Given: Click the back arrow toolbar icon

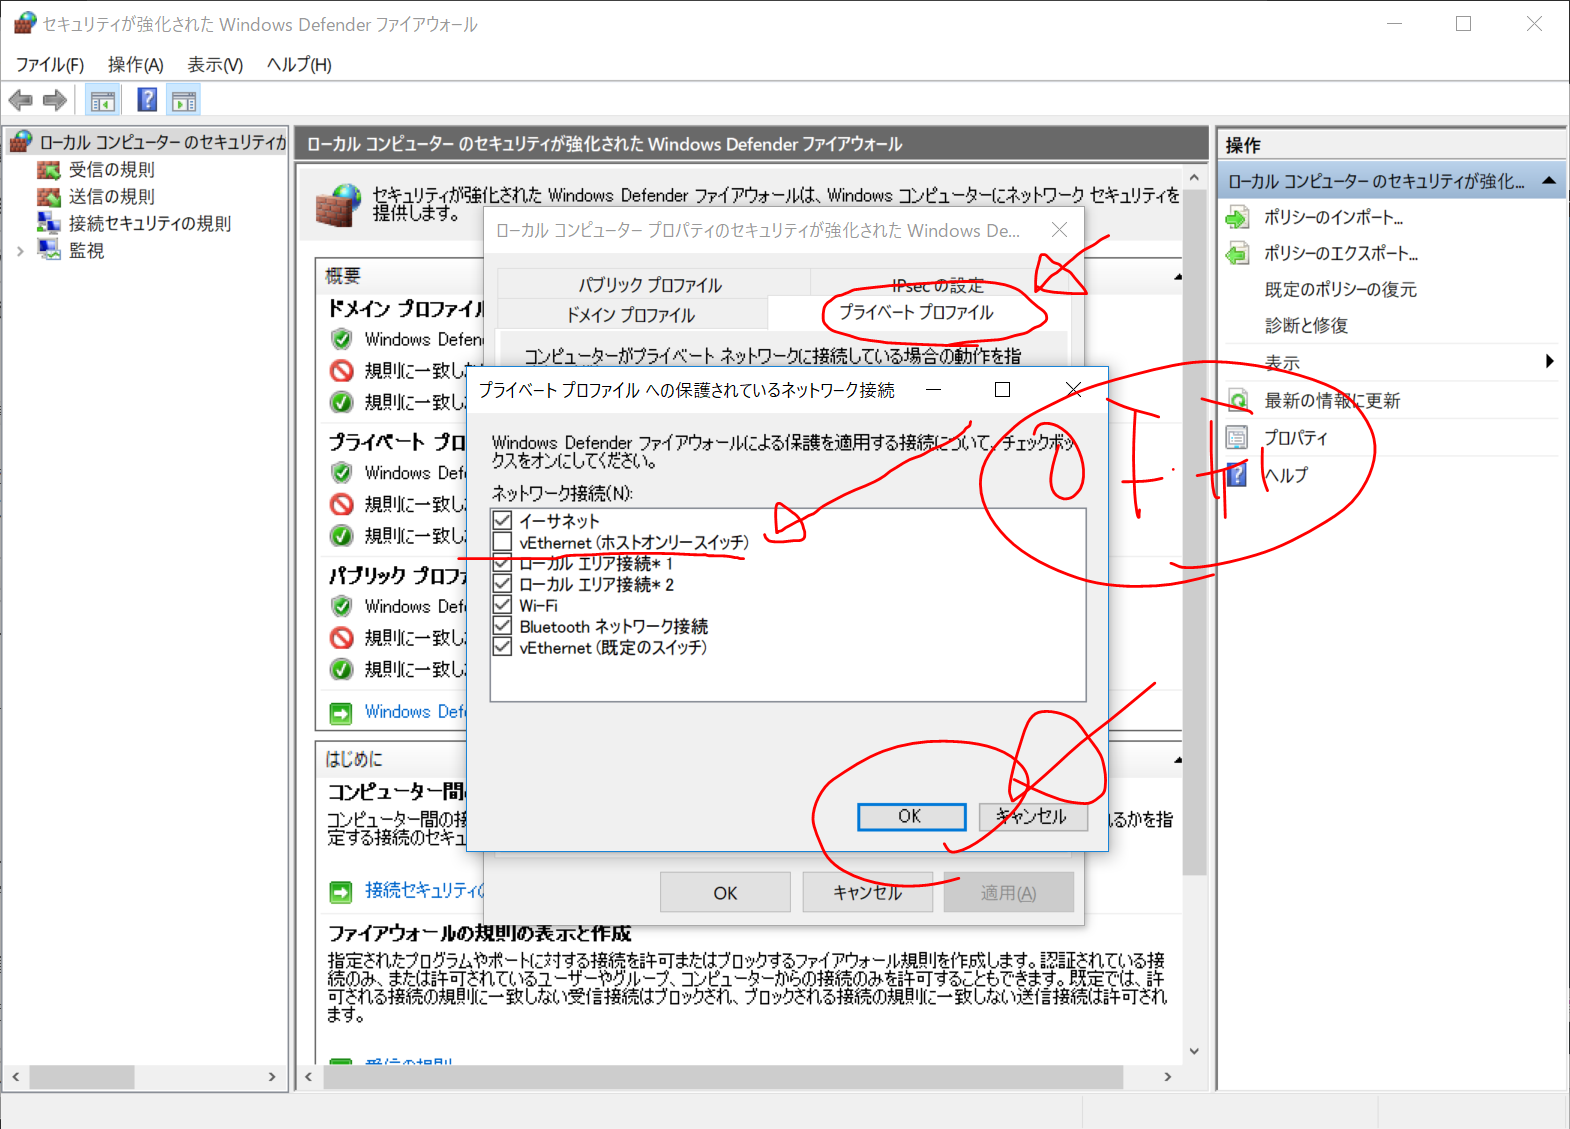Looking at the screenshot, I should (x=20, y=100).
